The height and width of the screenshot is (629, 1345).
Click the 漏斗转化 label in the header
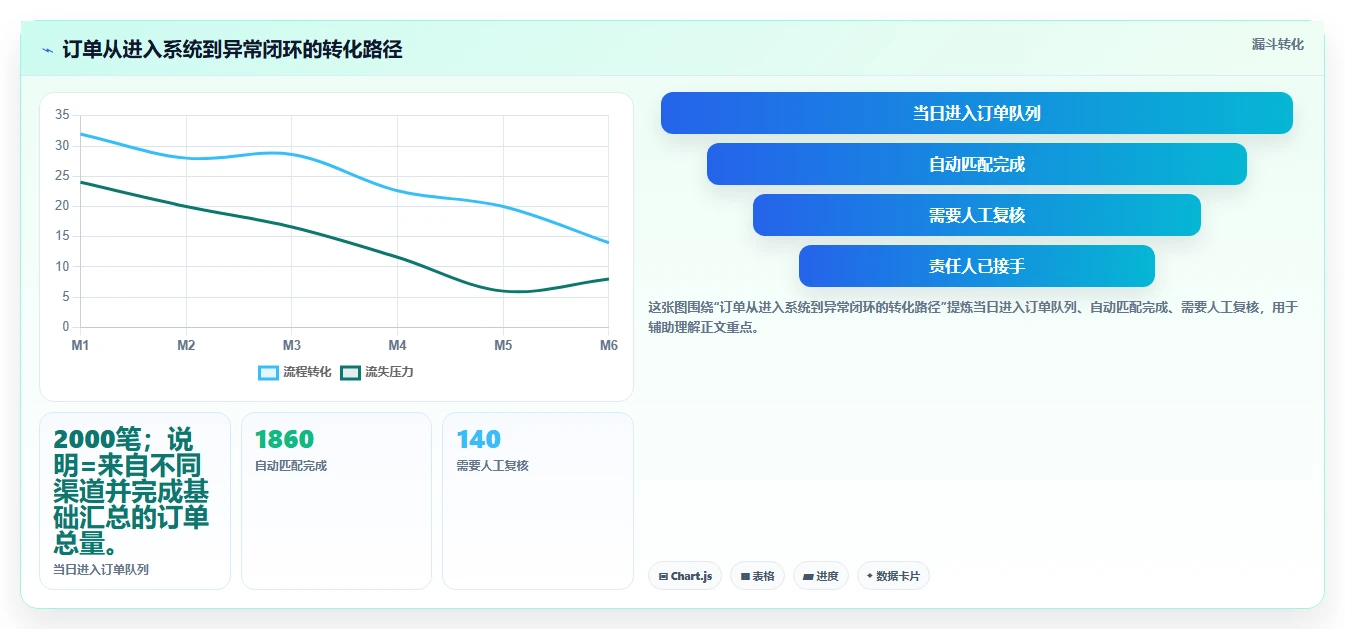click(x=1277, y=44)
